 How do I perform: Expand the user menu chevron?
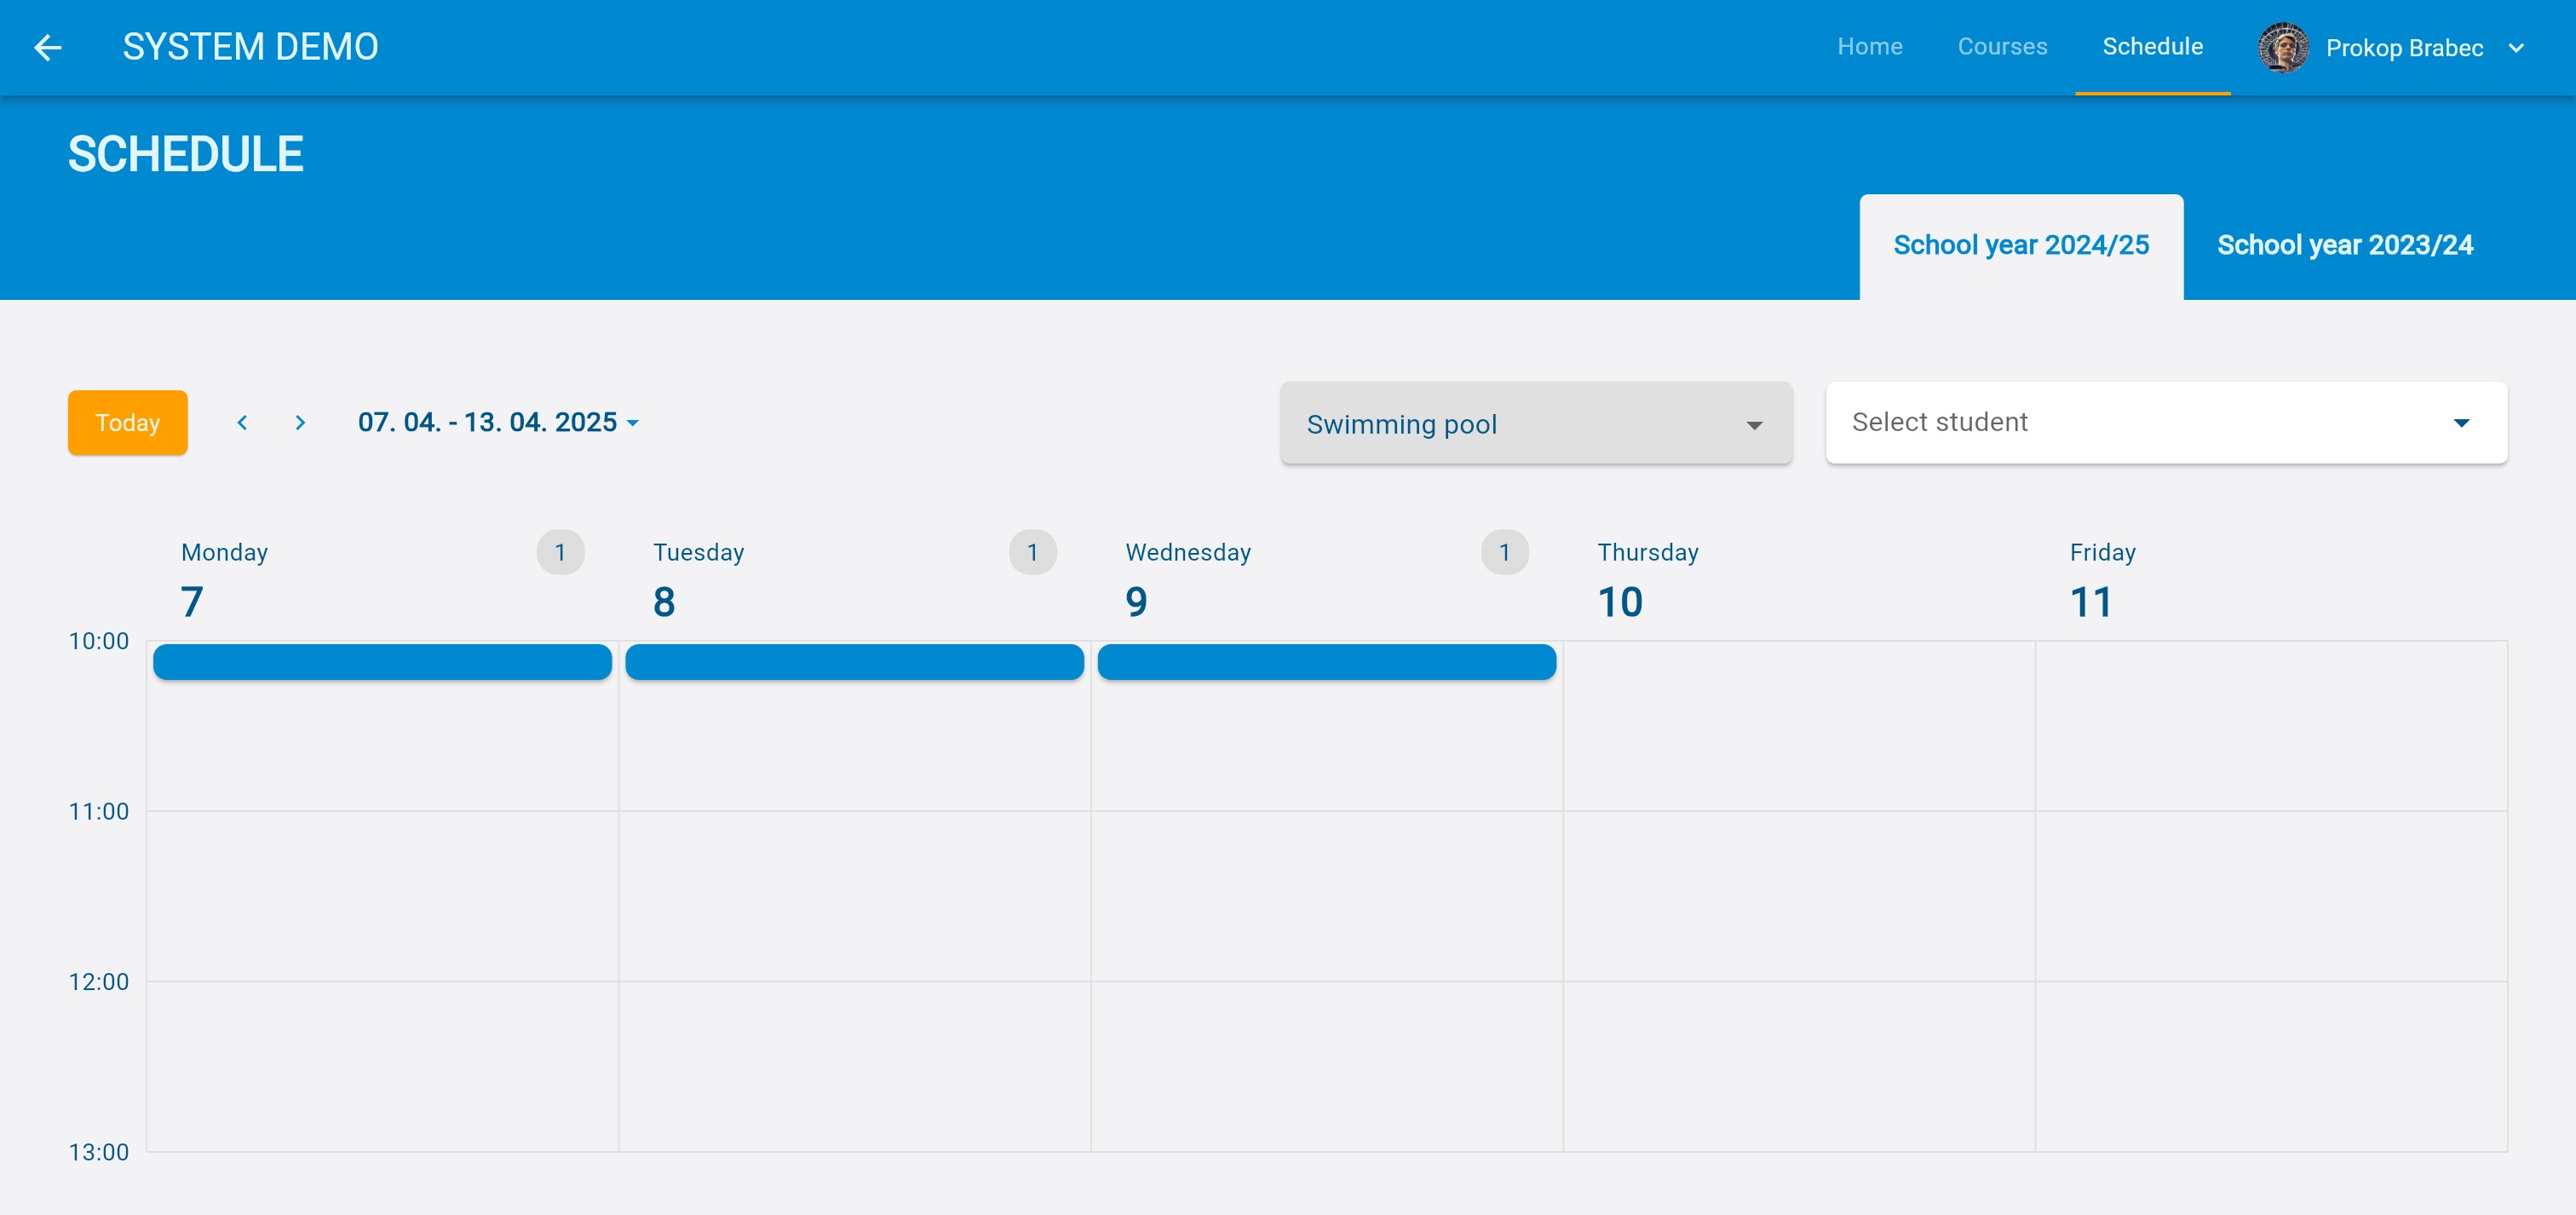click(2516, 48)
